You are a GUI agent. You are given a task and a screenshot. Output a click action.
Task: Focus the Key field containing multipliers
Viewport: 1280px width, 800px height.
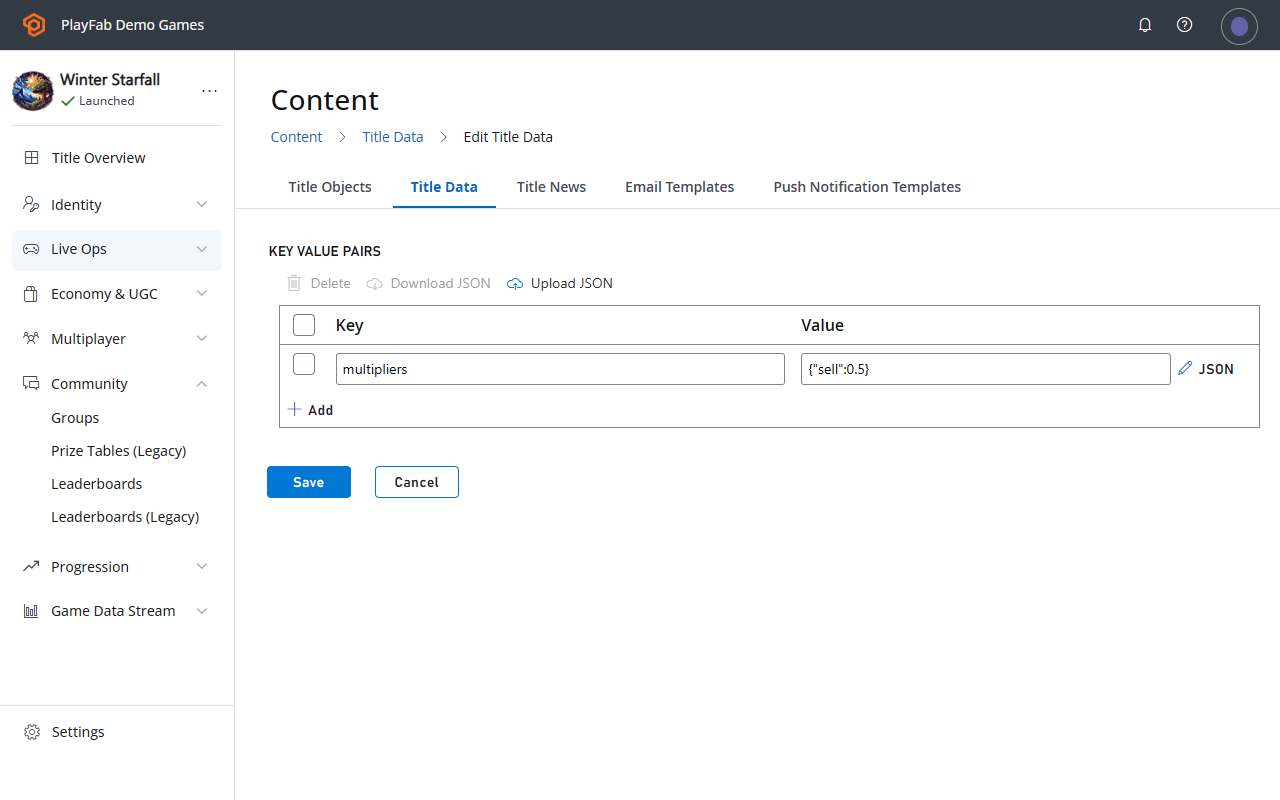560,369
